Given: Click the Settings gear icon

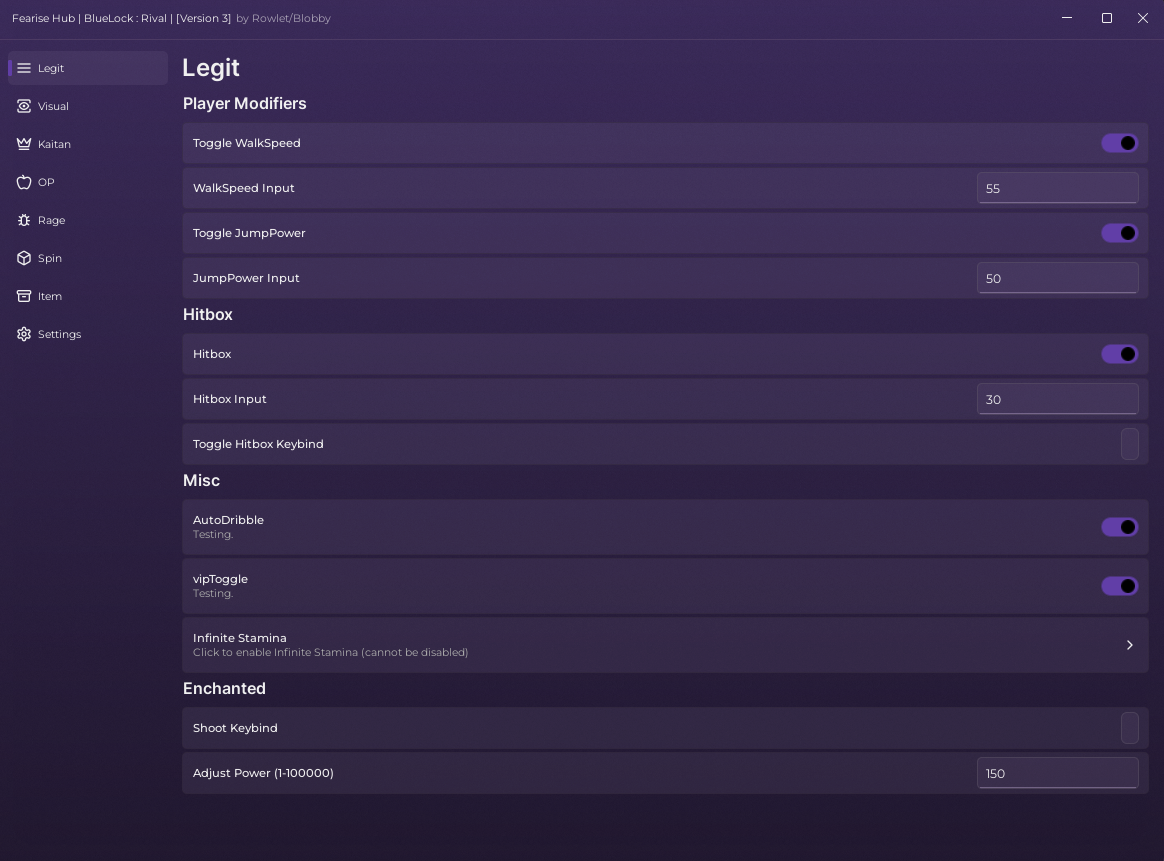Looking at the screenshot, I should pyautogui.click(x=24, y=334).
